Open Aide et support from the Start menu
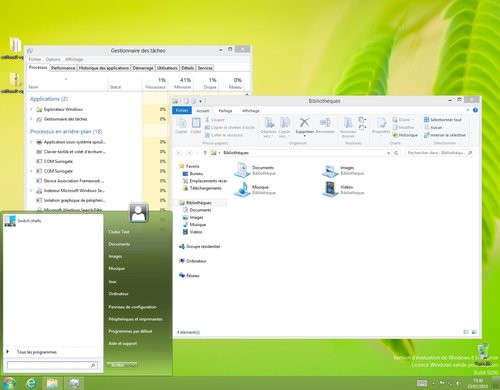 [x=122, y=343]
